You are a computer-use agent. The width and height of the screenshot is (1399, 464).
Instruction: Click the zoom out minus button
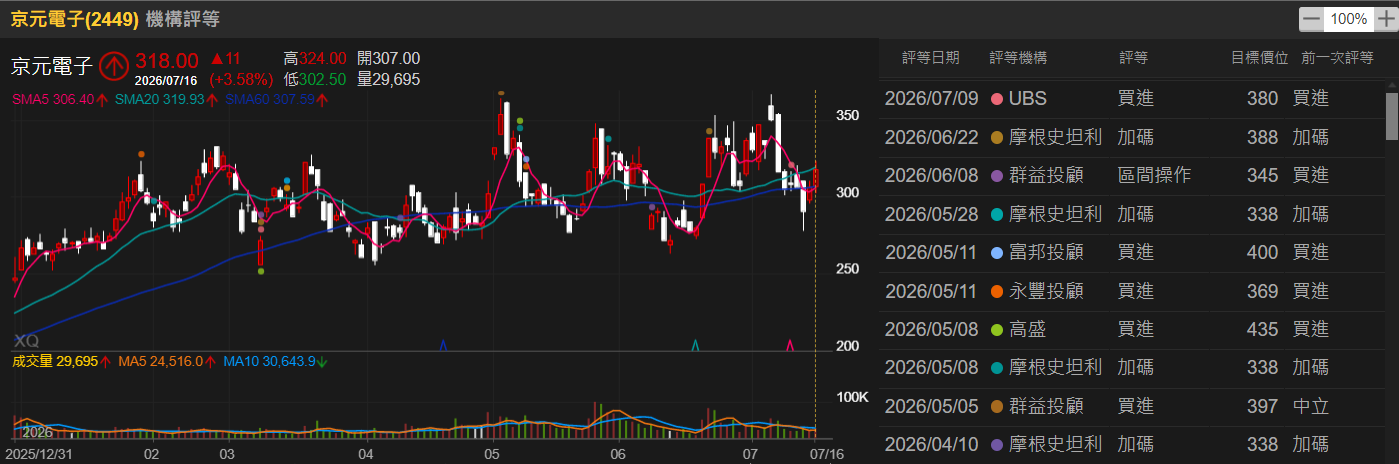(1311, 19)
